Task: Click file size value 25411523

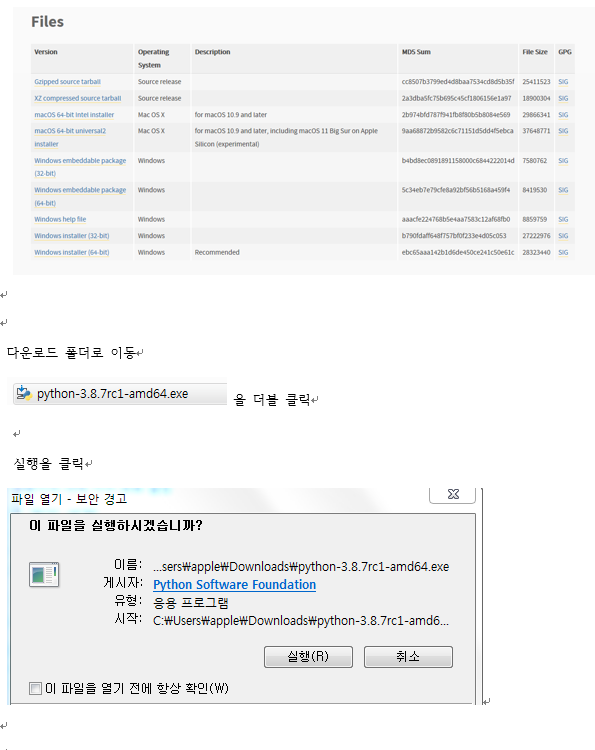Action: click(536, 82)
